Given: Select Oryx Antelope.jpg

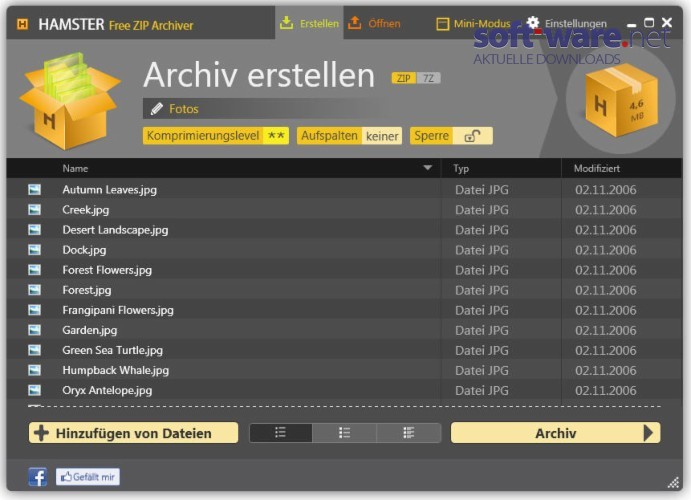Looking at the screenshot, I should pyautogui.click(x=107, y=391).
